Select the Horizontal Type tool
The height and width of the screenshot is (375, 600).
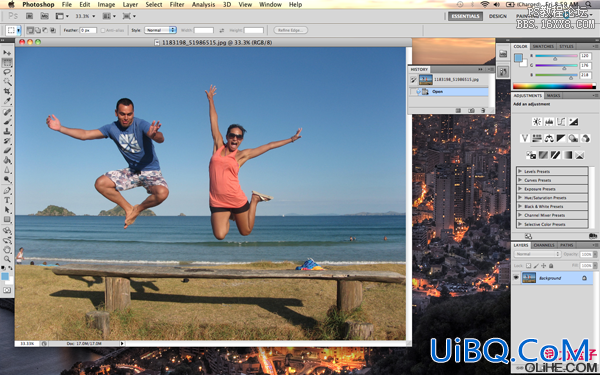7,200
